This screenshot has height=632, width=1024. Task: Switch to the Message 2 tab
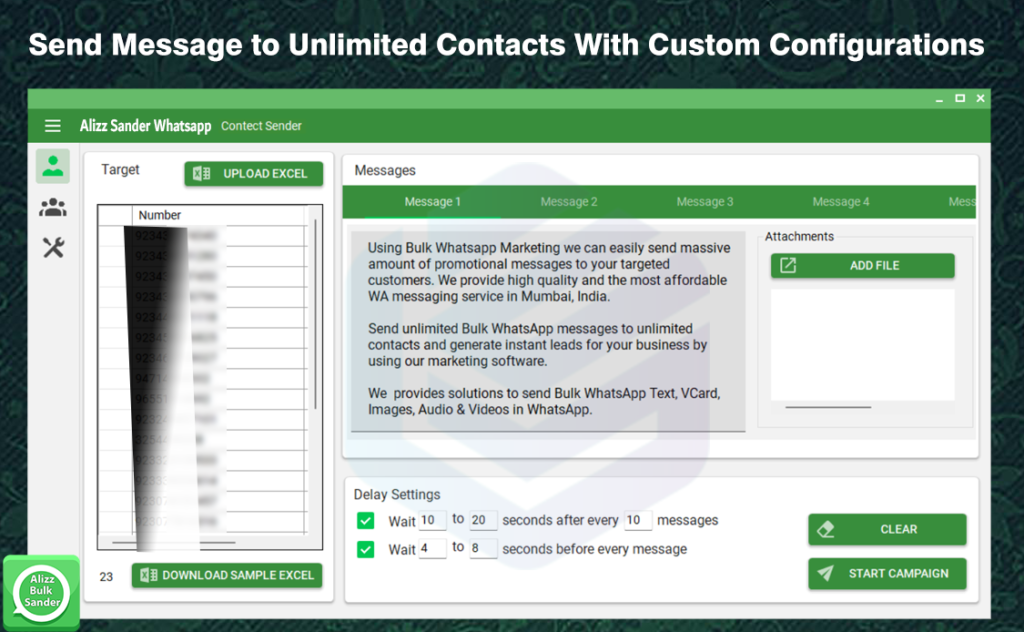569,202
